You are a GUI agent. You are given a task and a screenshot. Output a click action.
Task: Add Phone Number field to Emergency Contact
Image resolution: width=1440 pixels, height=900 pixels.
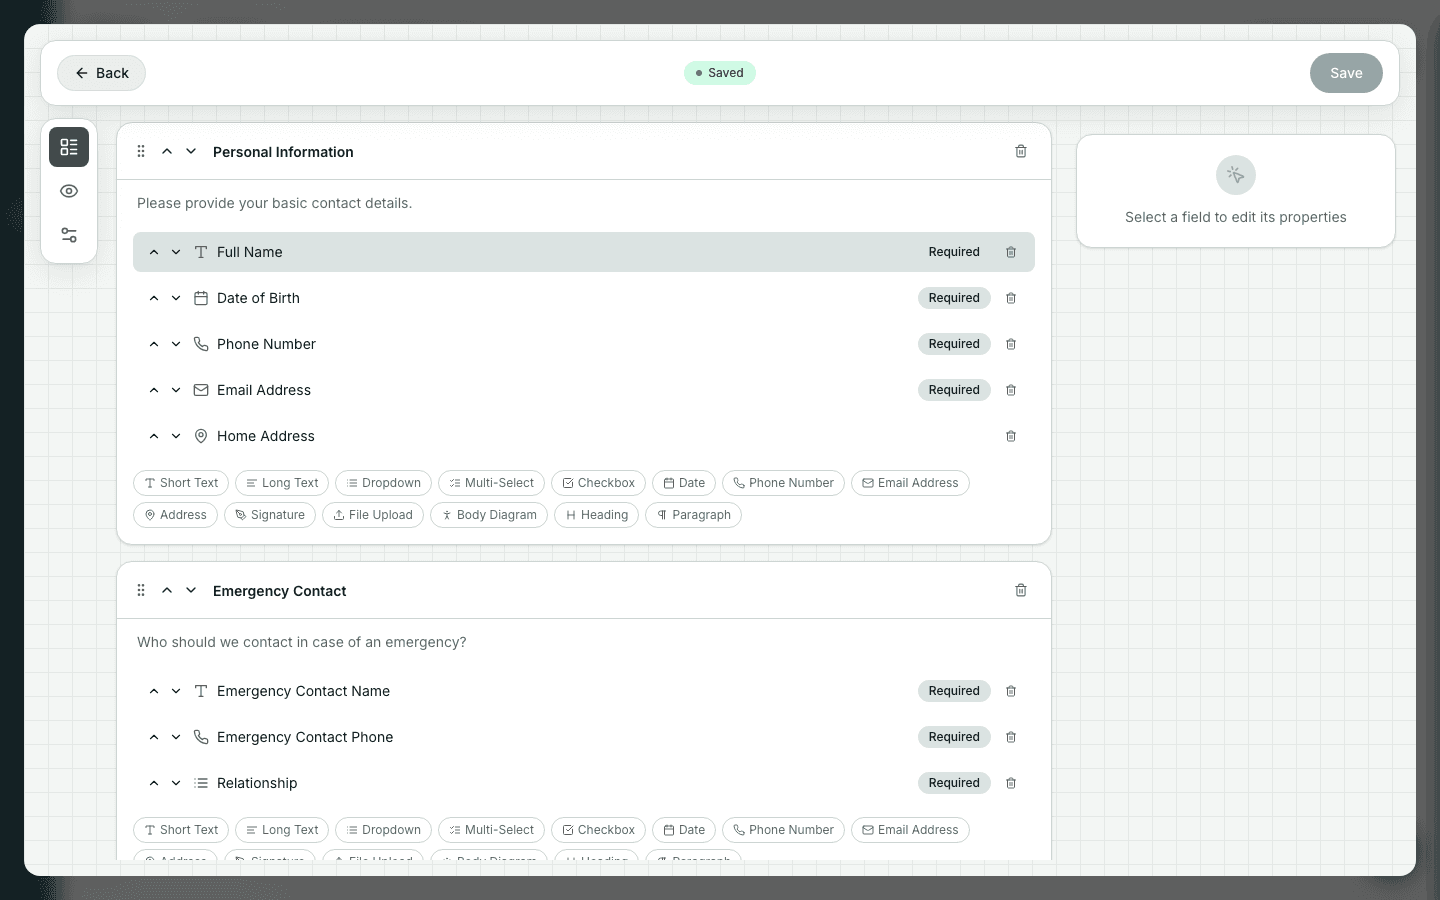tap(783, 830)
